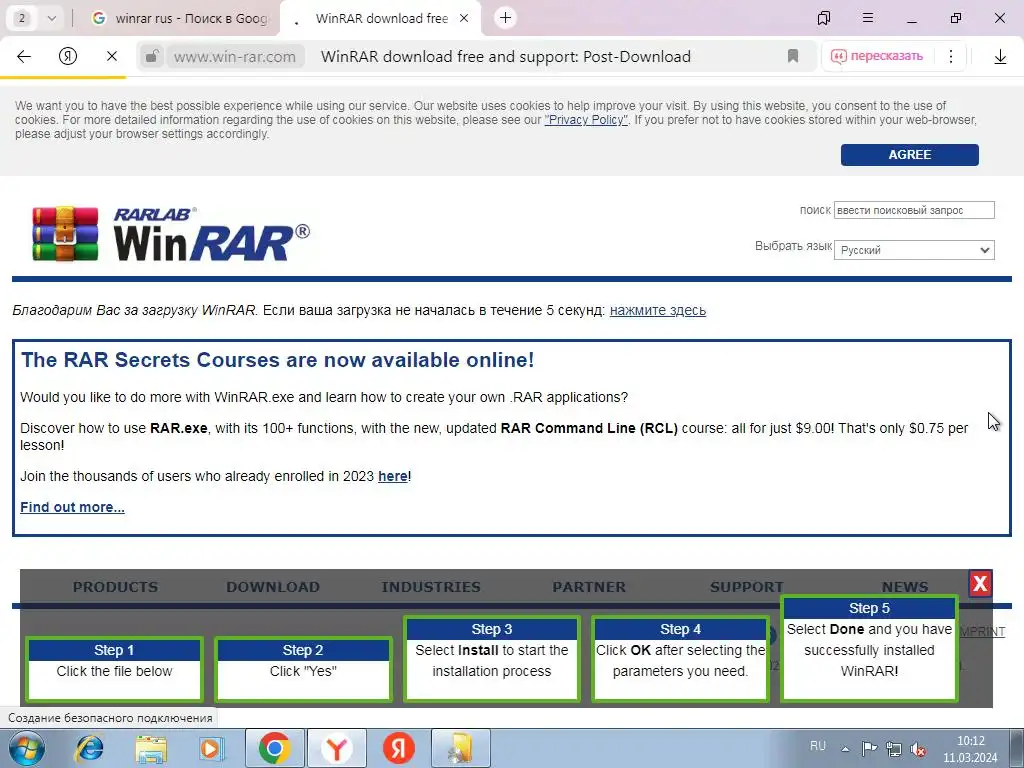Viewport: 1024px width, 768px height.
Task: Click the muted volume tray icon
Action: (x=918, y=749)
